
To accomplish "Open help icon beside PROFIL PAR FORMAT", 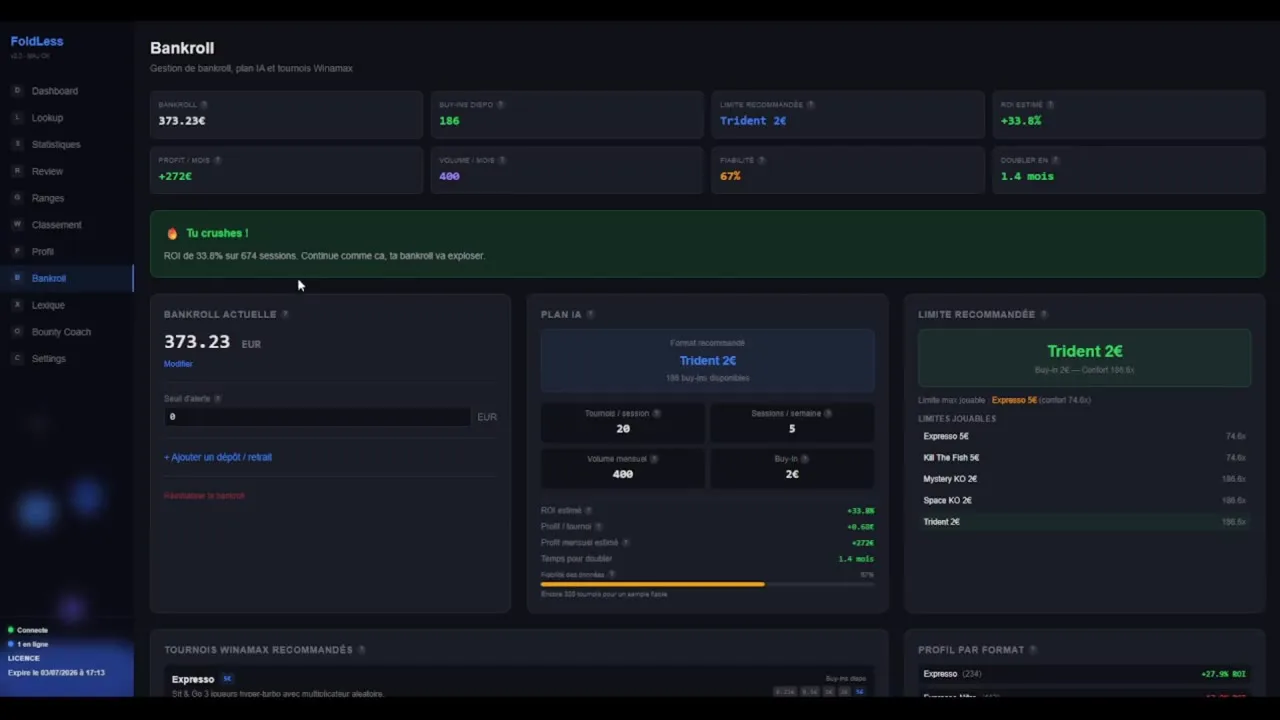I will (x=1033, y=650).
